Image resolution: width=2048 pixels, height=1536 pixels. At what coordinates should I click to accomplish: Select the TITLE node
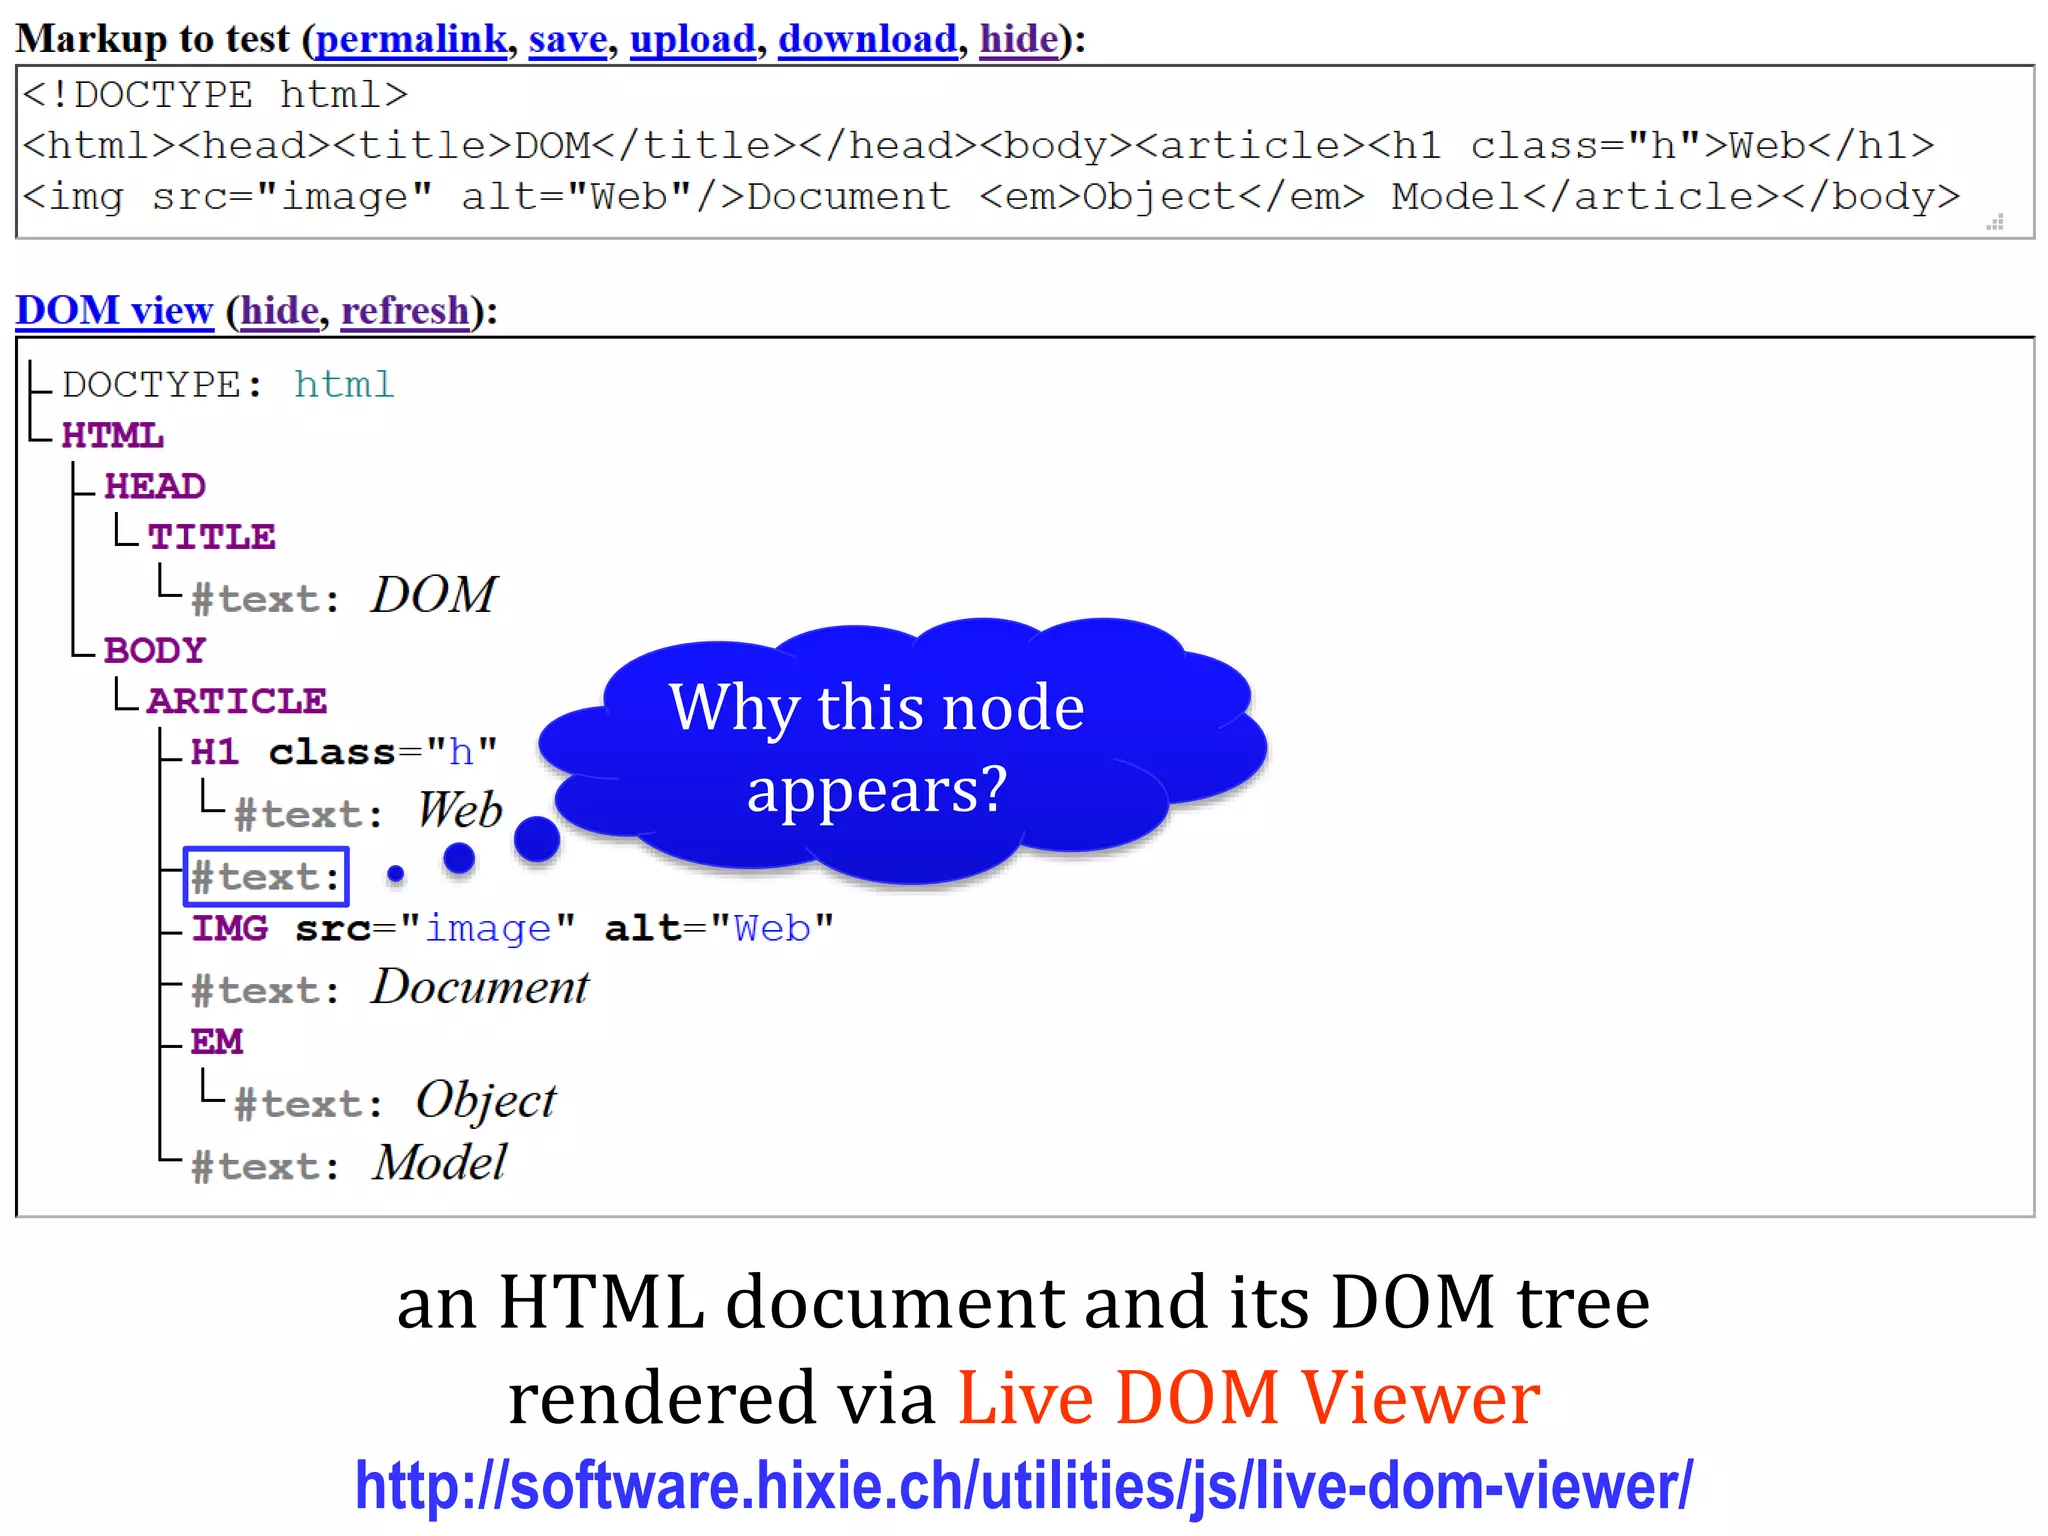pos(211,537)
